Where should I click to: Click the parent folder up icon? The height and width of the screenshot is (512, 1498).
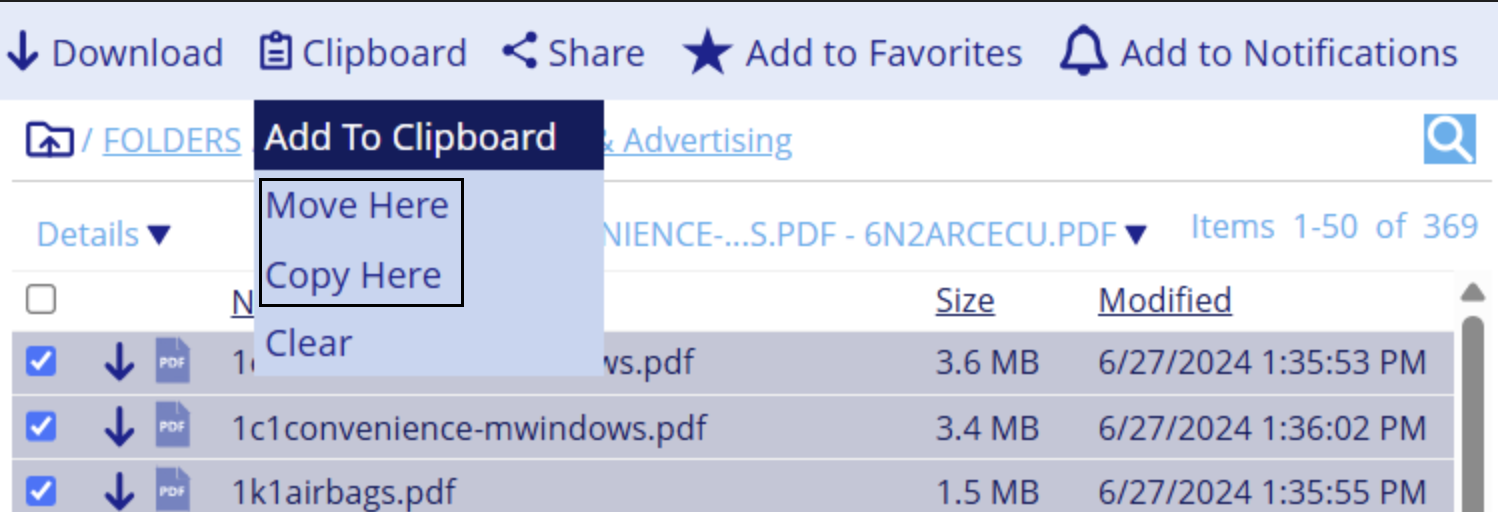click(x=49, y=141)
